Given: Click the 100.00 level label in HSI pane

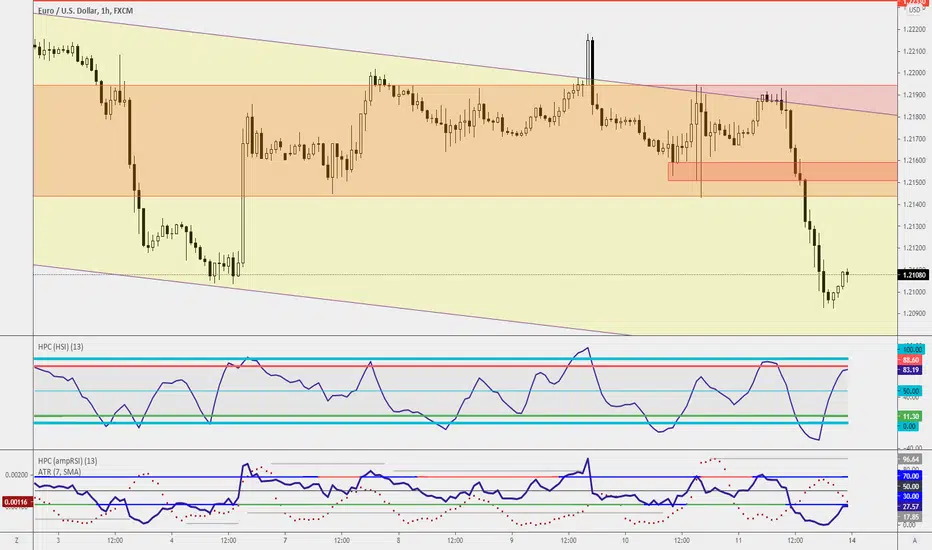Looking at the screenshot, I should coord(911,349).
